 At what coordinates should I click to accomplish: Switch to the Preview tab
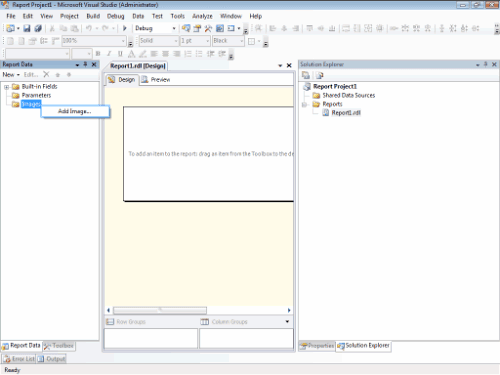click(x=156, y=80)
